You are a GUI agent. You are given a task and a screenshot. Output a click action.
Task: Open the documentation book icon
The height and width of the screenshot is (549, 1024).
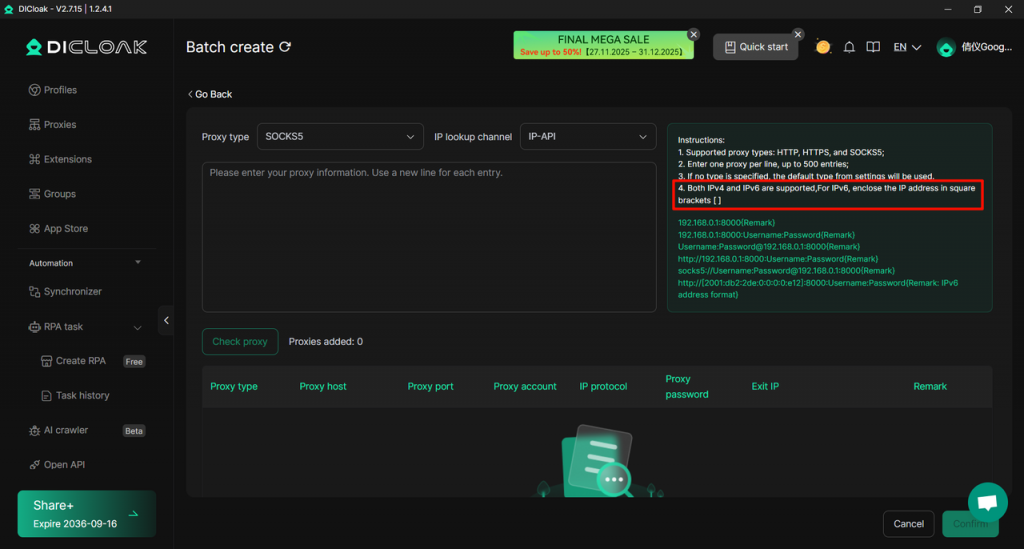[x=873, y=47]
